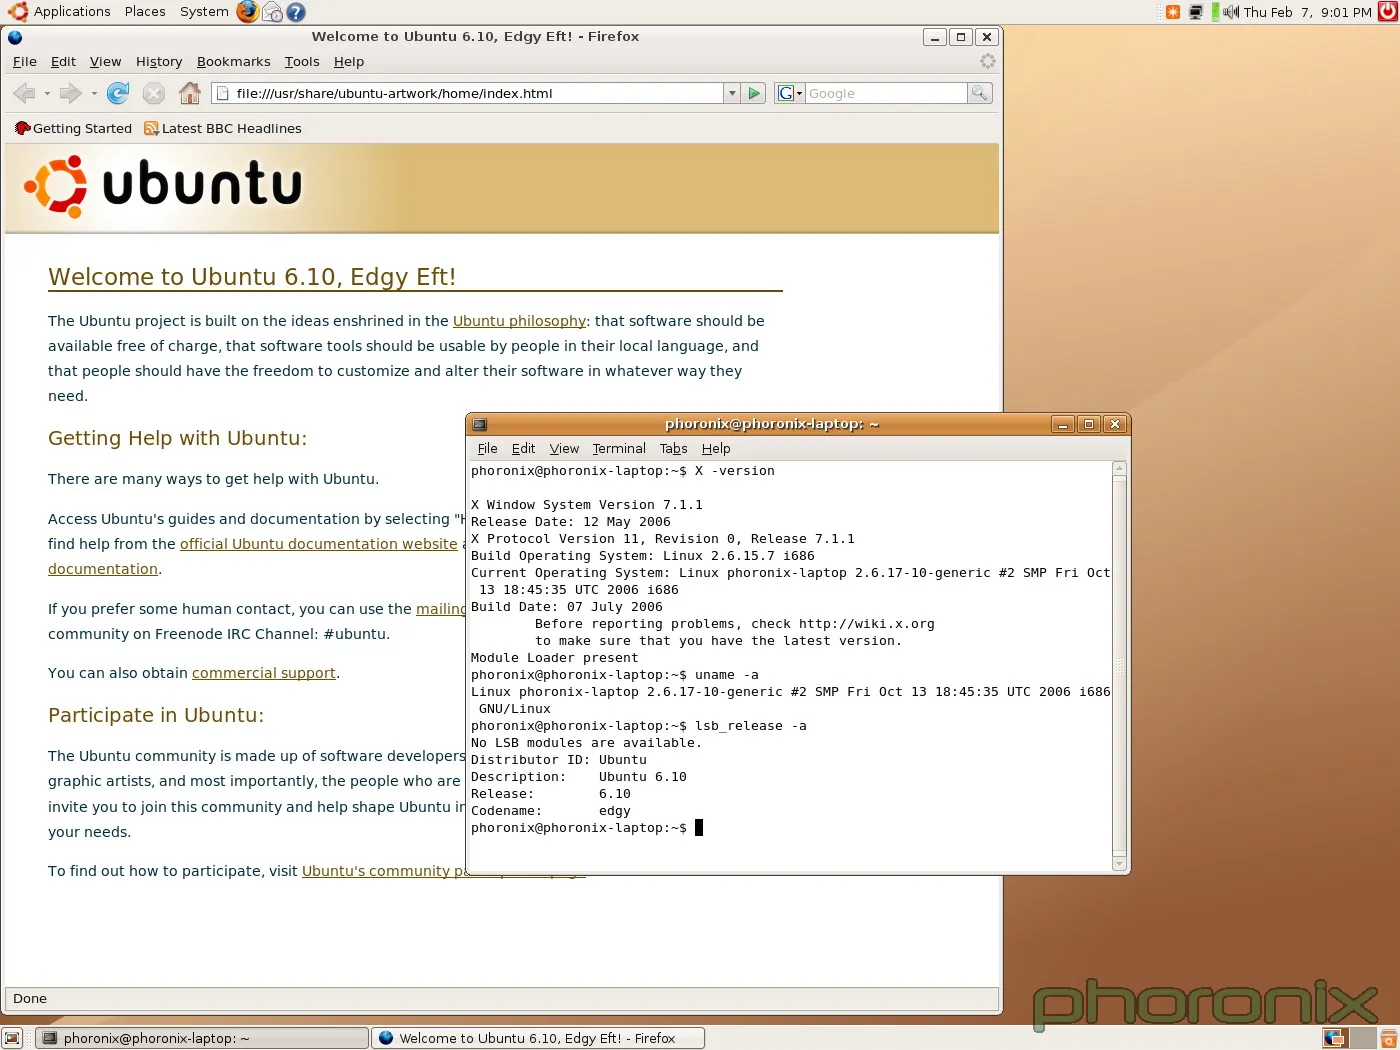Click the Stop loading icon in Firefox
This screenshot has width=1400, height=1050.
point(153,93)
